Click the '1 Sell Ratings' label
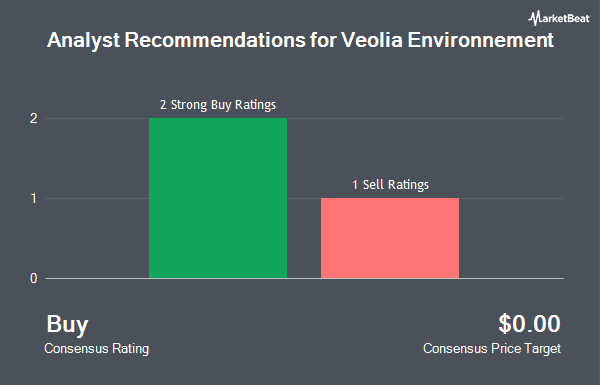The image size is (600, 385). 390,185
